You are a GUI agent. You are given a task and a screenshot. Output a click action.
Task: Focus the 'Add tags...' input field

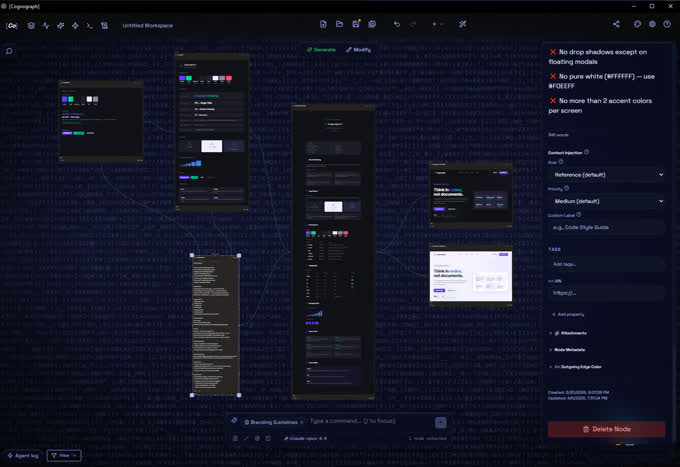click(x=606, y=264)
